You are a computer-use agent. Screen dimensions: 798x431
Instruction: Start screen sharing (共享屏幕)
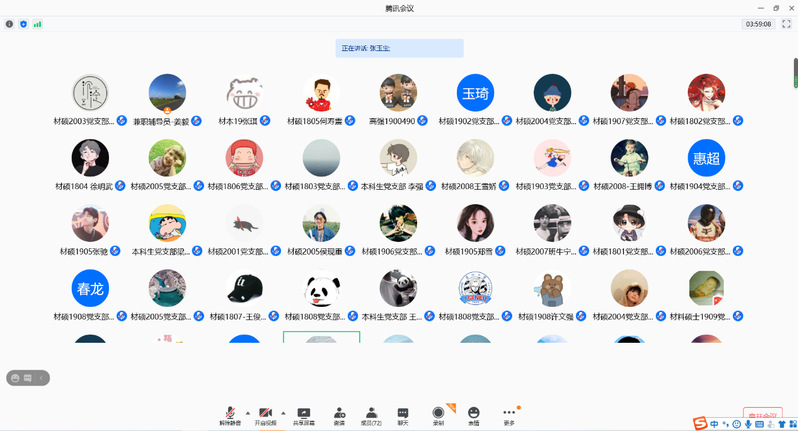303,414
